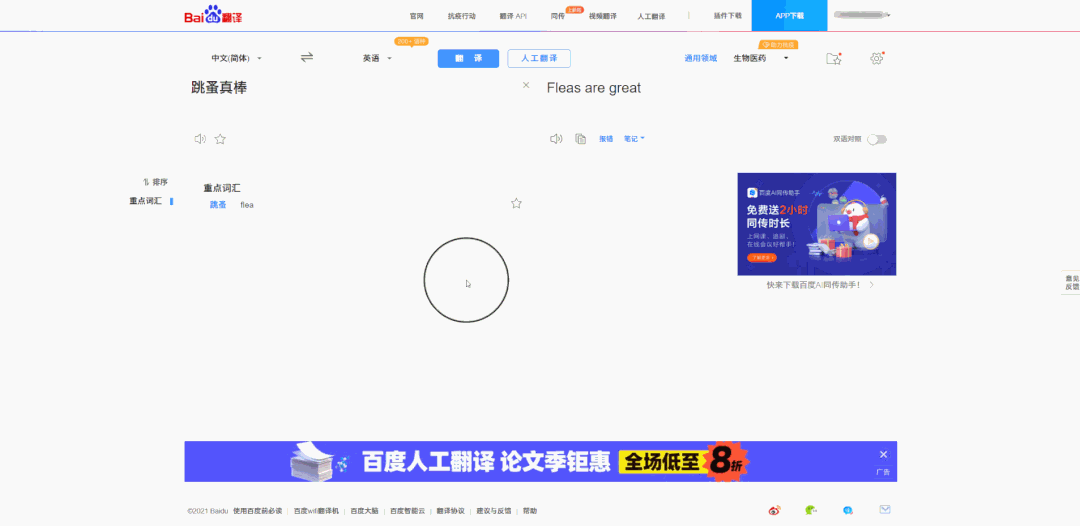Play audio of the Chinese source text
This screenshot has height=526, width=1080.
(200, 139)
